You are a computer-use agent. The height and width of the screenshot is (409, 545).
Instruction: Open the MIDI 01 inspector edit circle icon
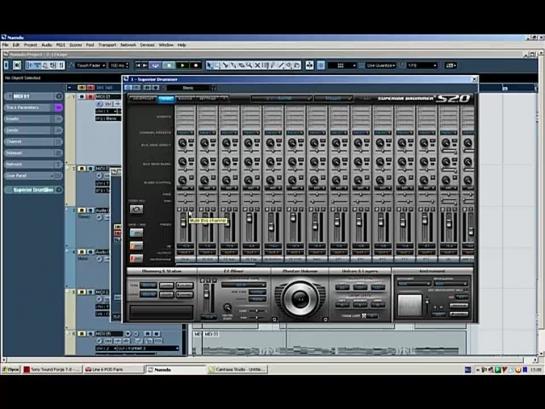pos(59,96)
